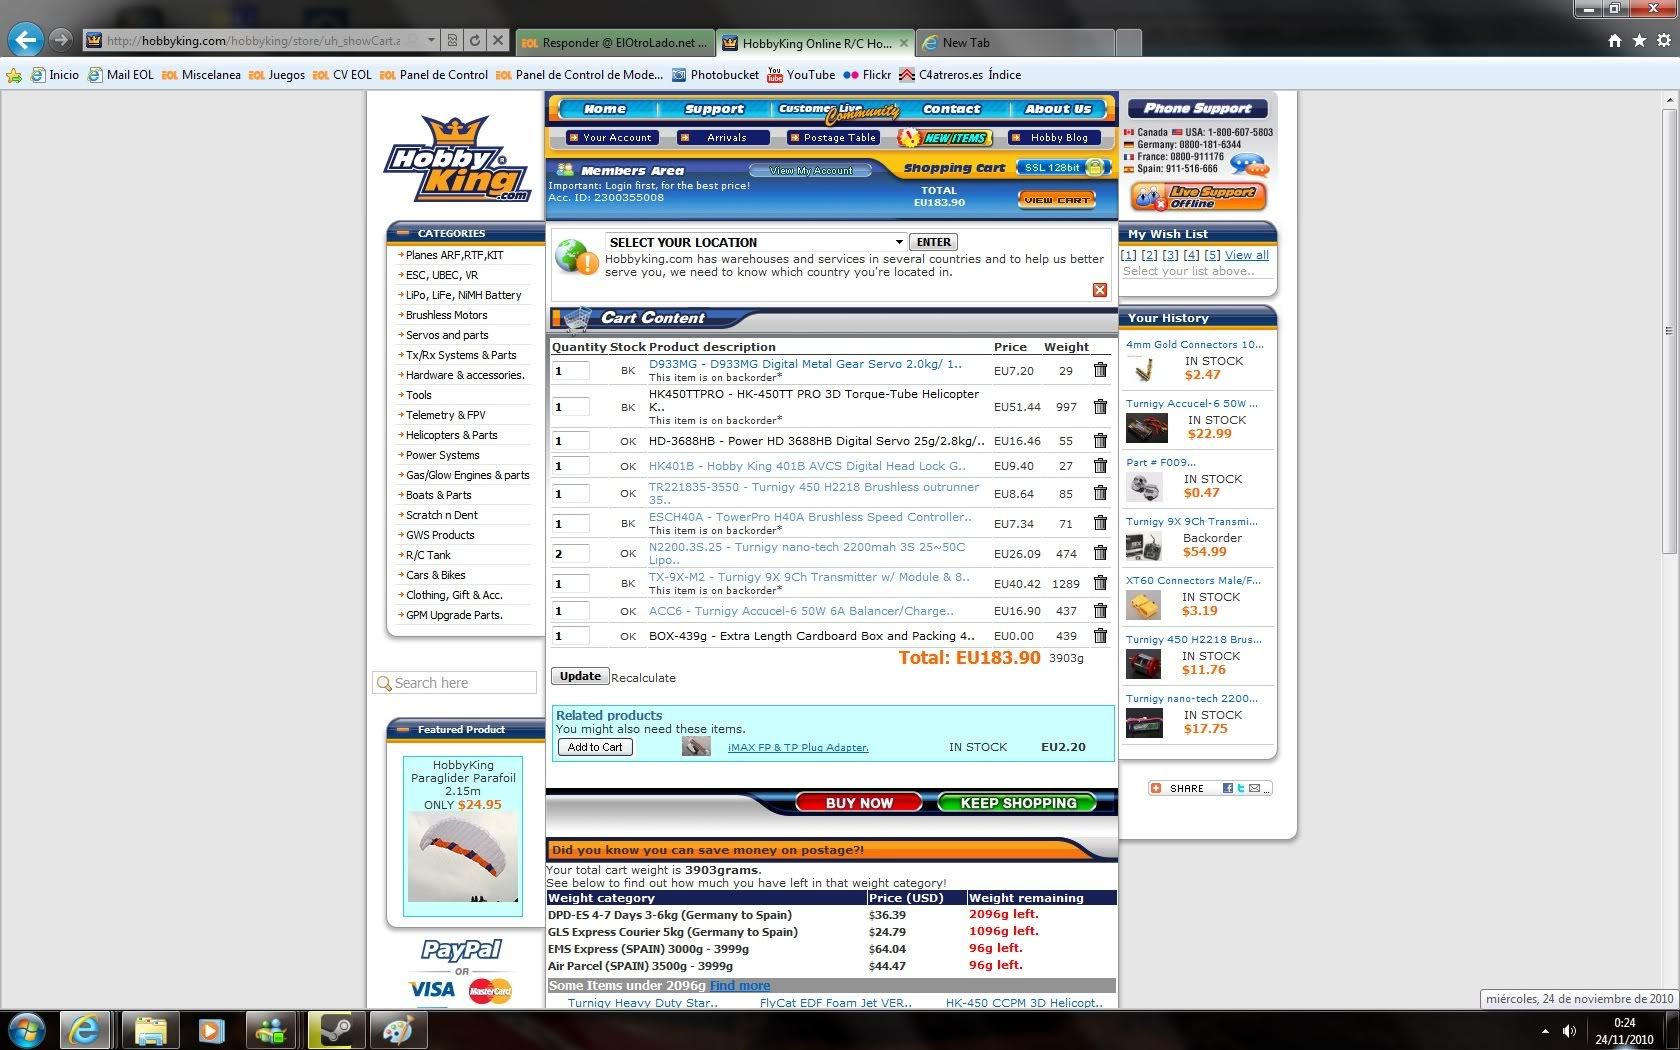This screenshot has height=1050, width=1680.
Task: Remove the TX-9X-M2 transmitter with its trash icon
Action: tap(1100, 583)
